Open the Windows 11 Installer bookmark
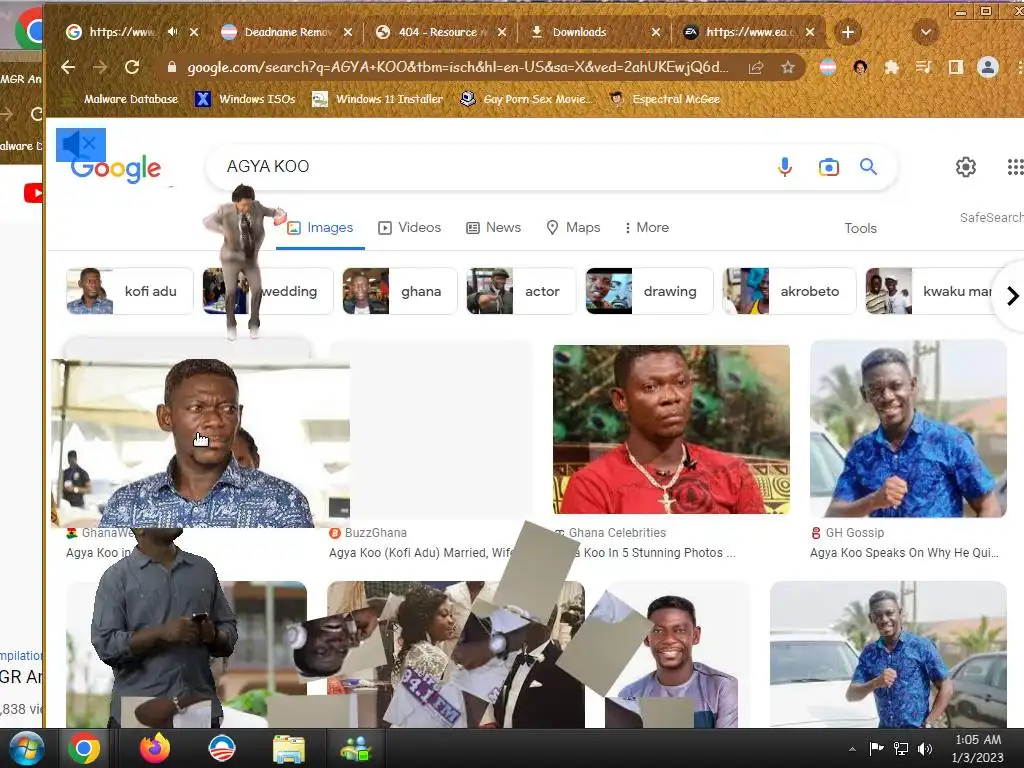 click(377, 99)
